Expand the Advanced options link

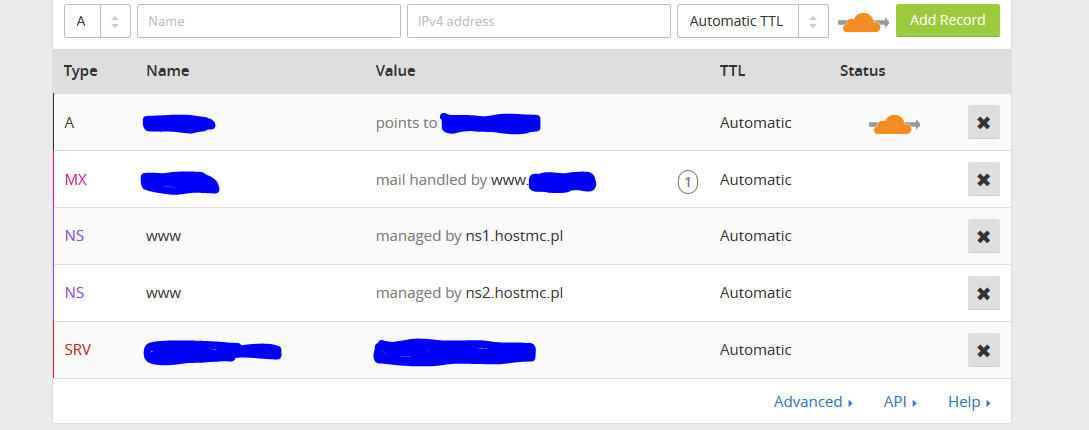(x=812, y=402)
